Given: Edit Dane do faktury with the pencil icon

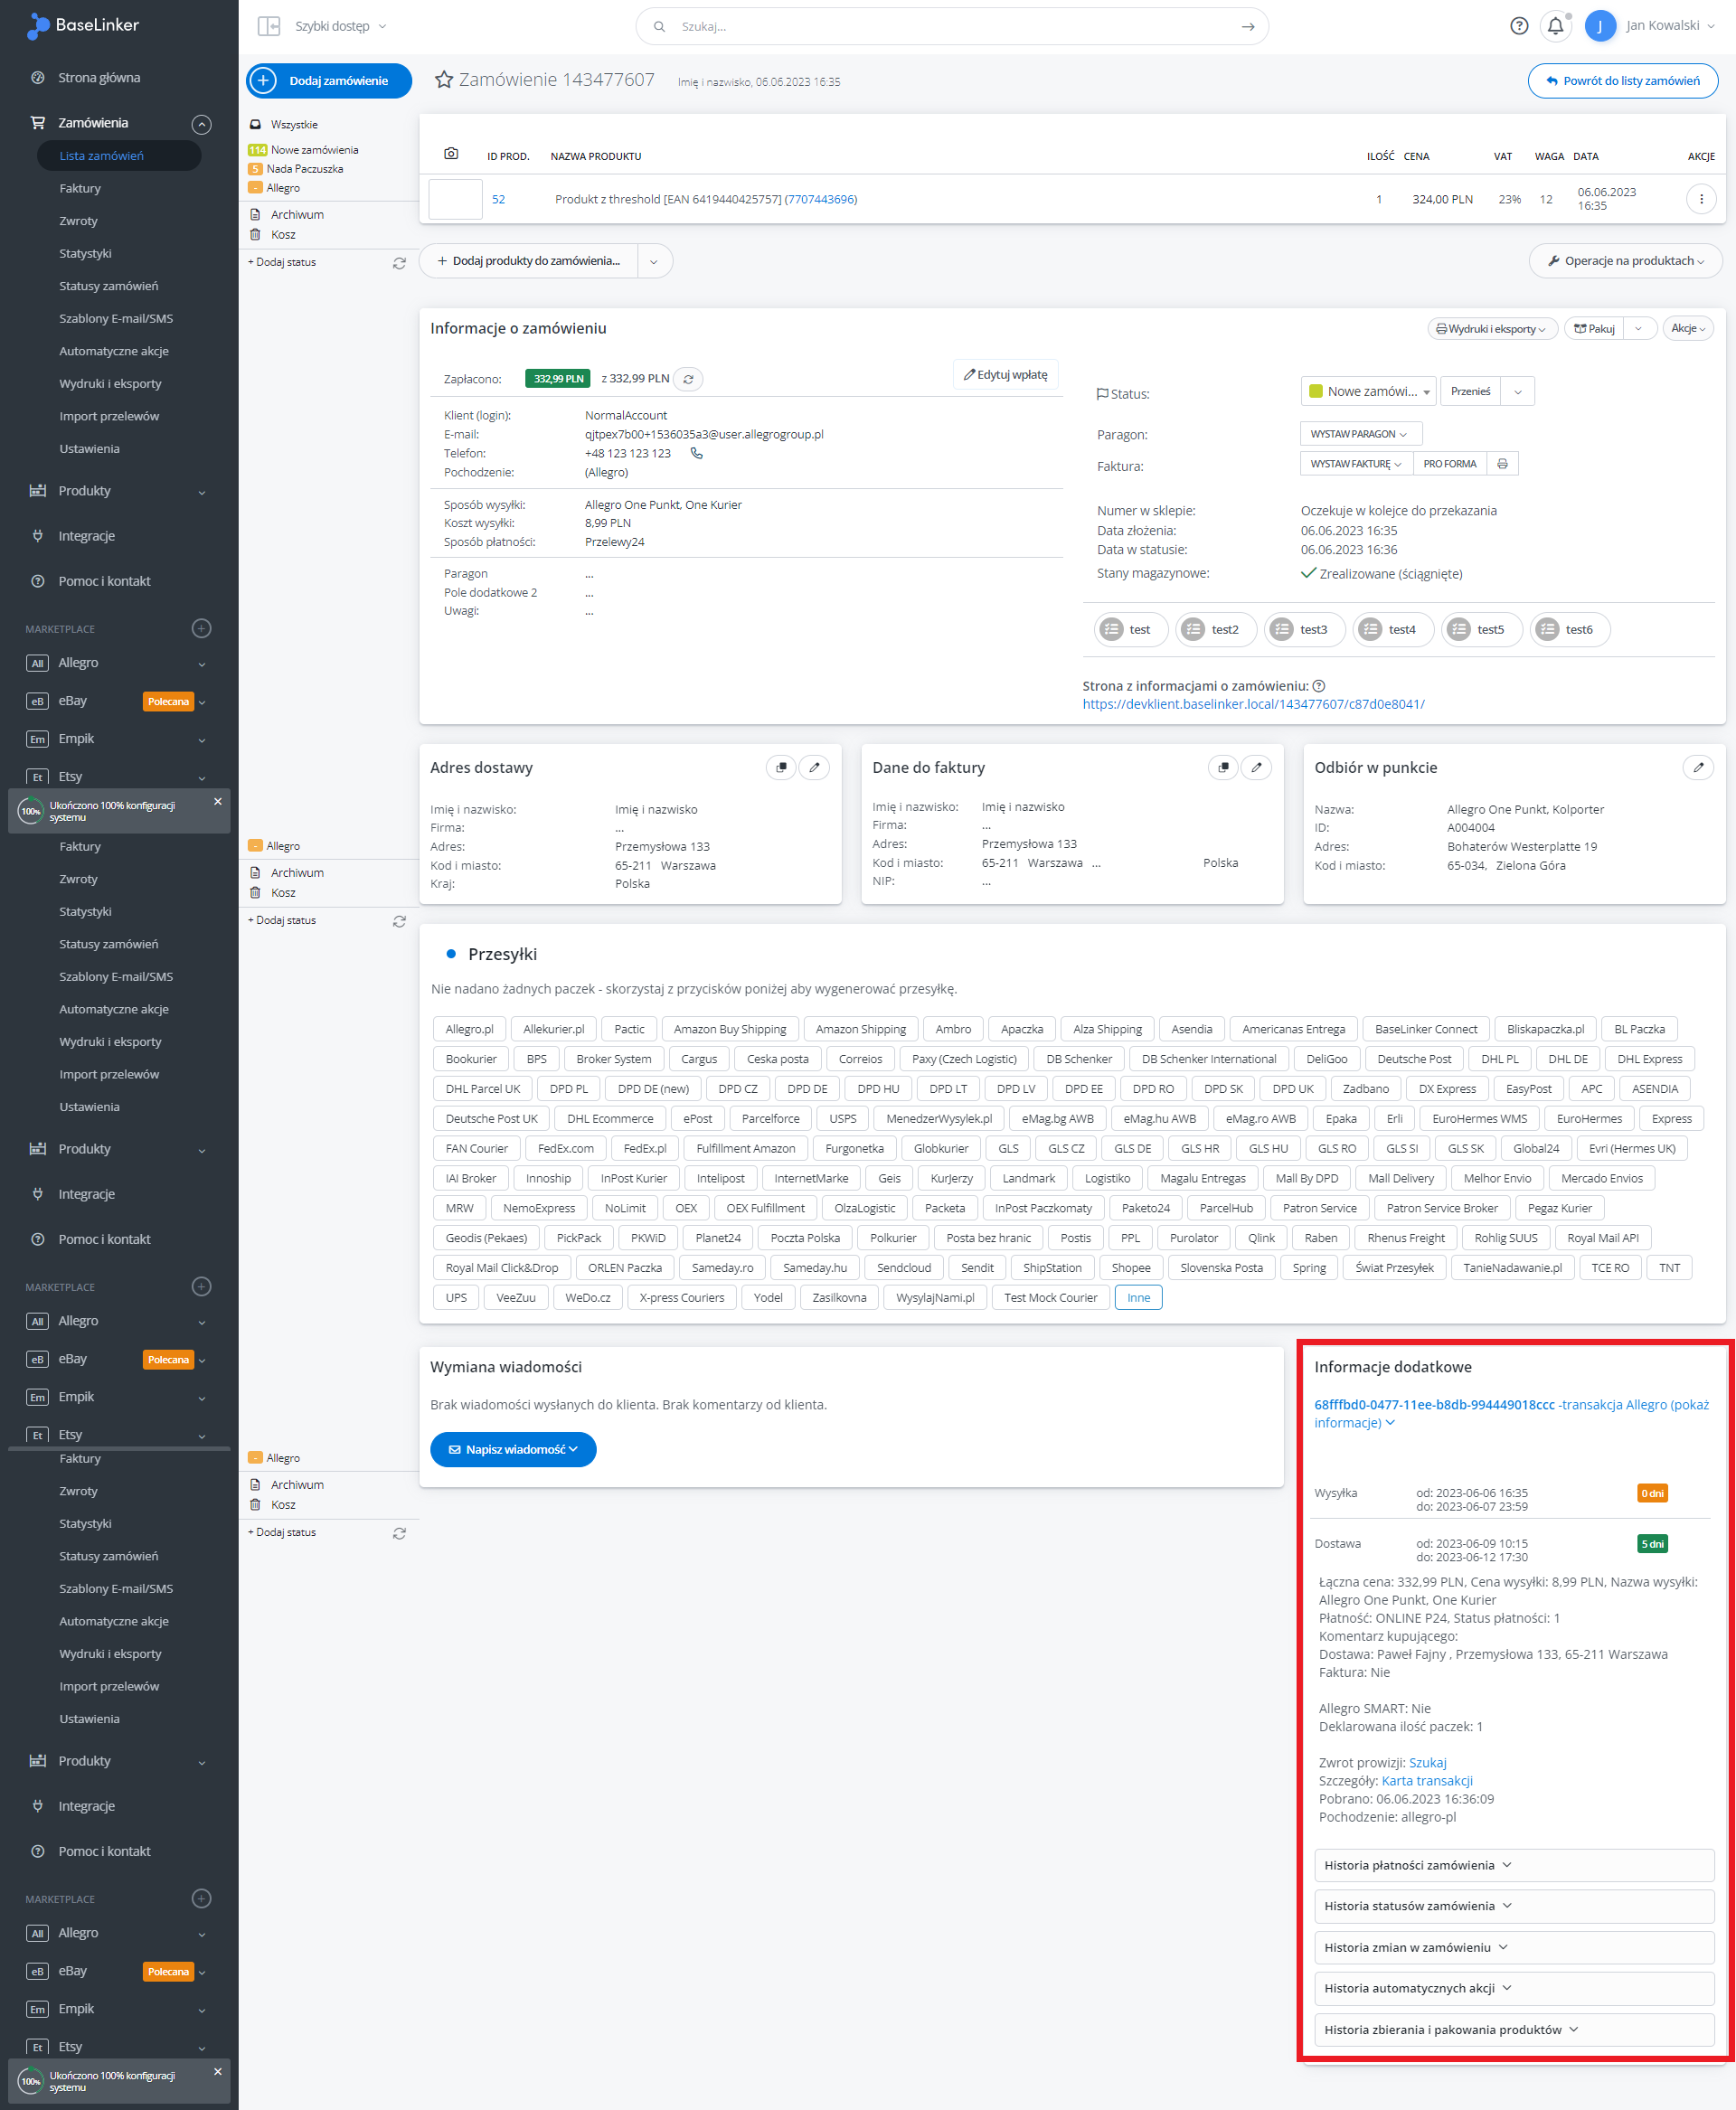Looking at the screenshot, I should [x=1256, y=767].
